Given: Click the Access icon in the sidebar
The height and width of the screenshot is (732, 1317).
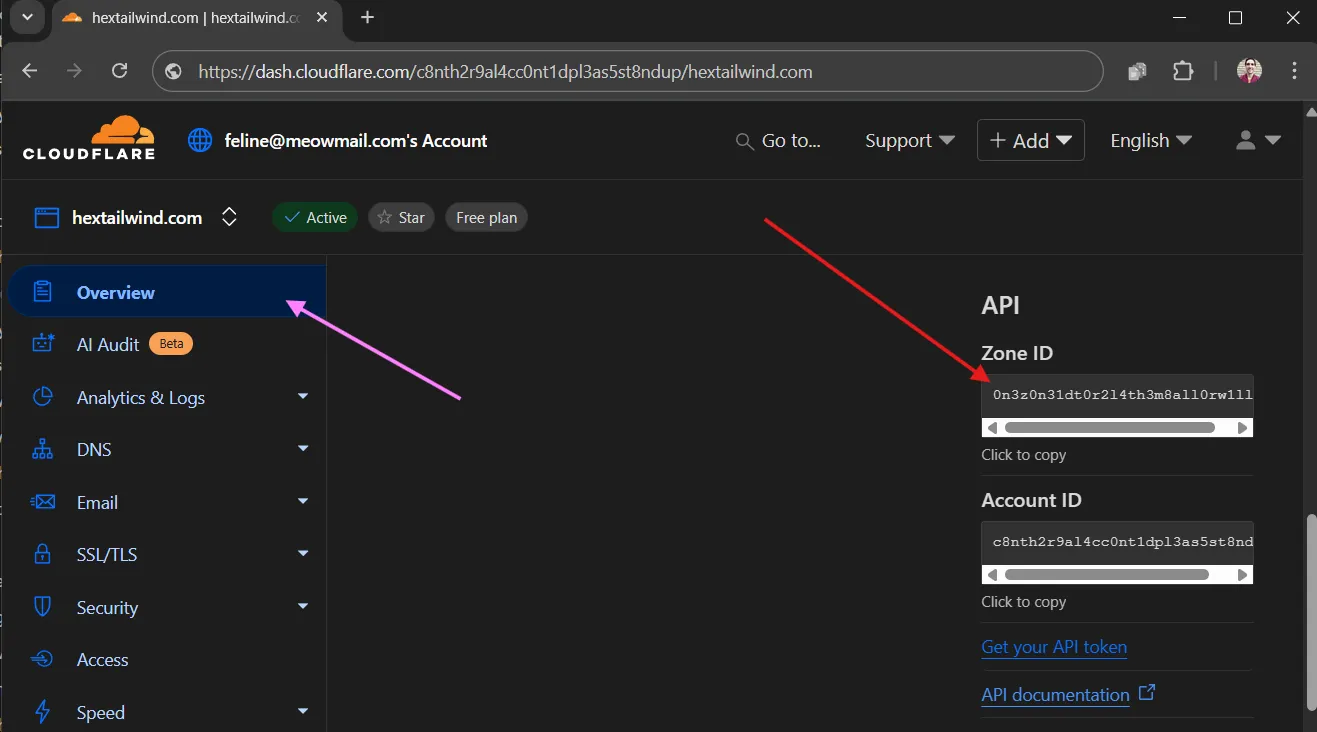Looking at the screenshot, I should [x=42, y=659].
